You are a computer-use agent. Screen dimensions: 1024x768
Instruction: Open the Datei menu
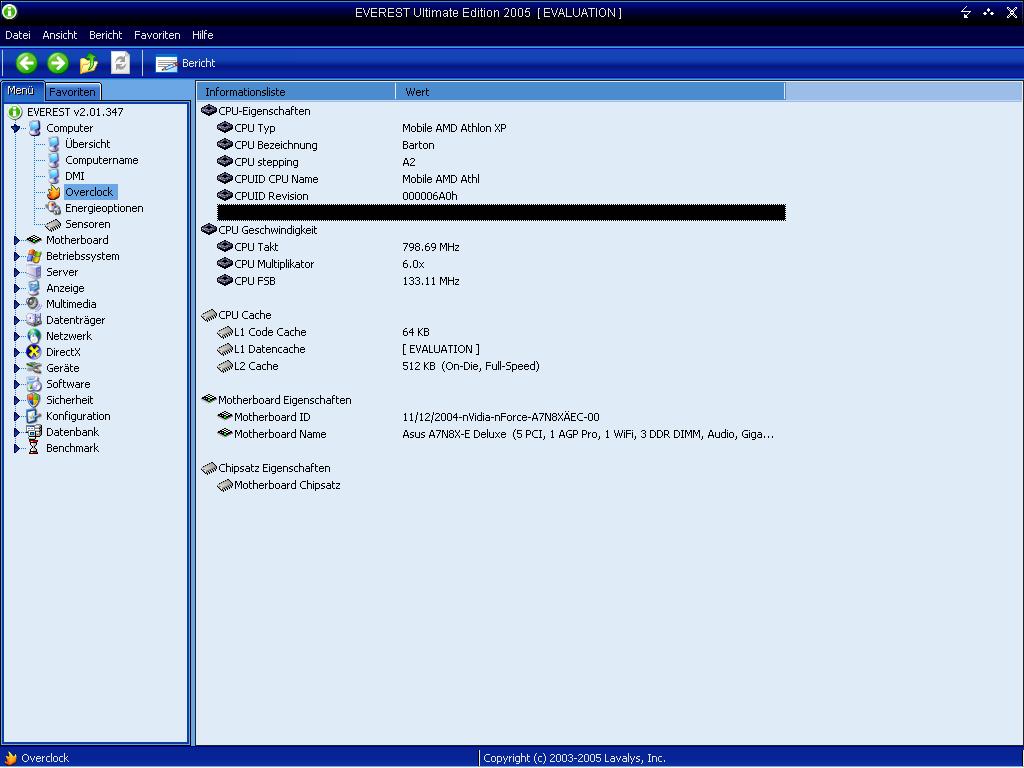[x=18, y=35]
